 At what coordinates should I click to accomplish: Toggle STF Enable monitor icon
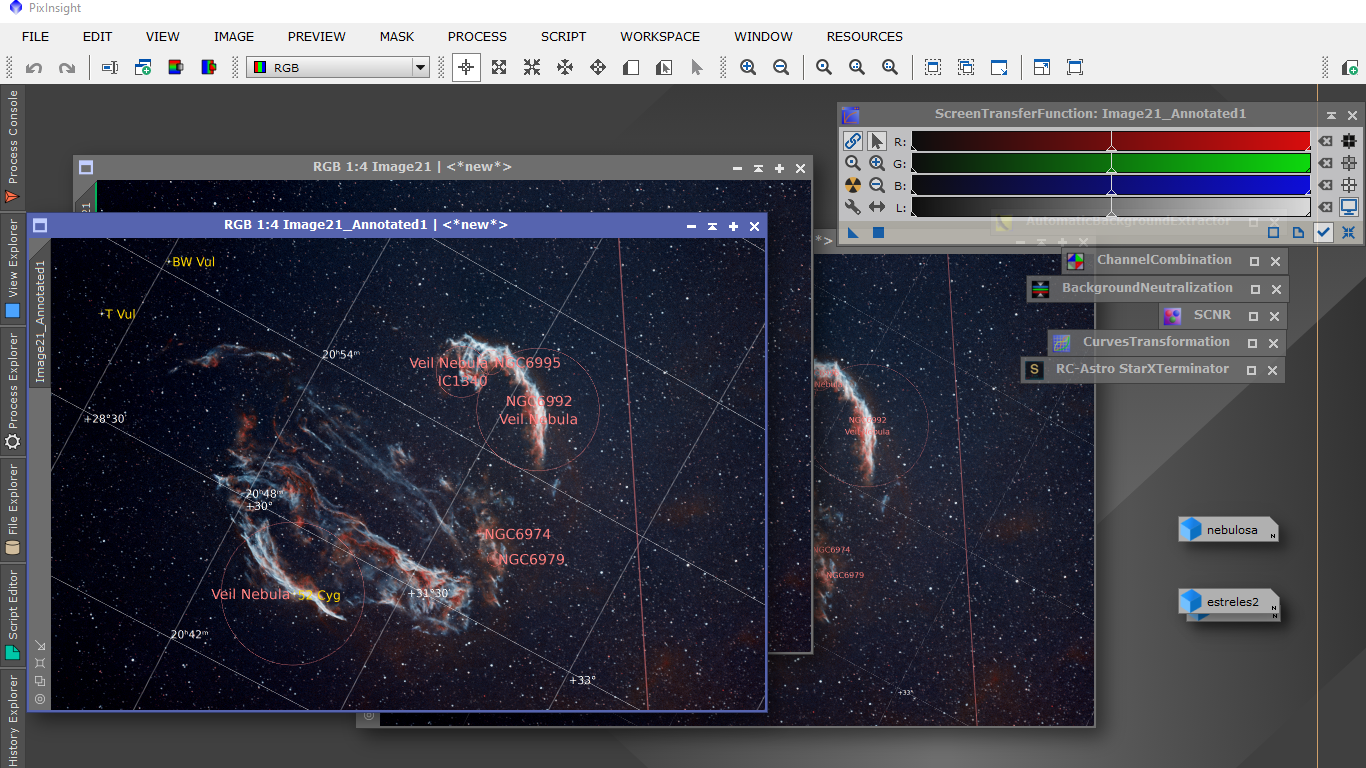1349,207
